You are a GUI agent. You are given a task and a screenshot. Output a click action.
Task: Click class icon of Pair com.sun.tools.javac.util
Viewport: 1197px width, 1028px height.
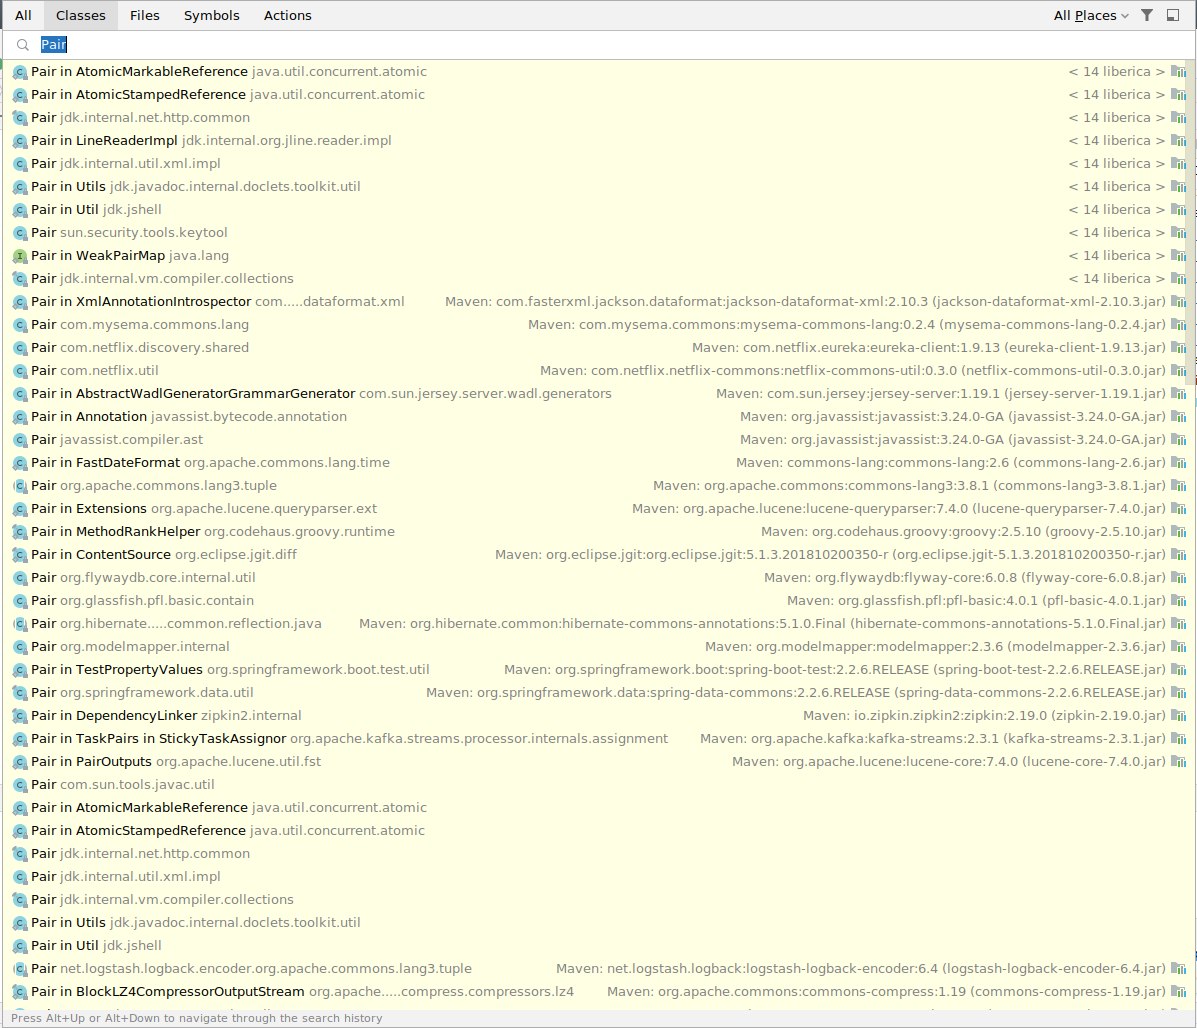coord(21,785)
